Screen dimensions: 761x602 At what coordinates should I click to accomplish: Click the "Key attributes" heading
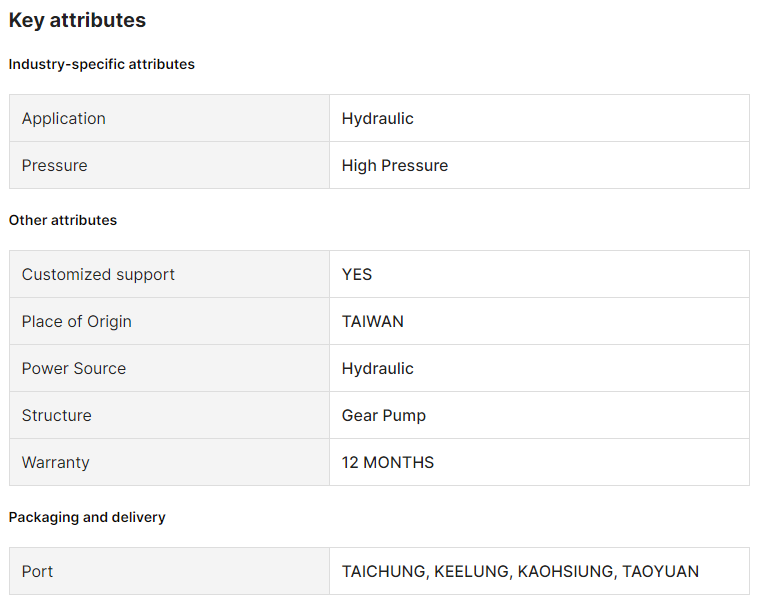point(77,20)
